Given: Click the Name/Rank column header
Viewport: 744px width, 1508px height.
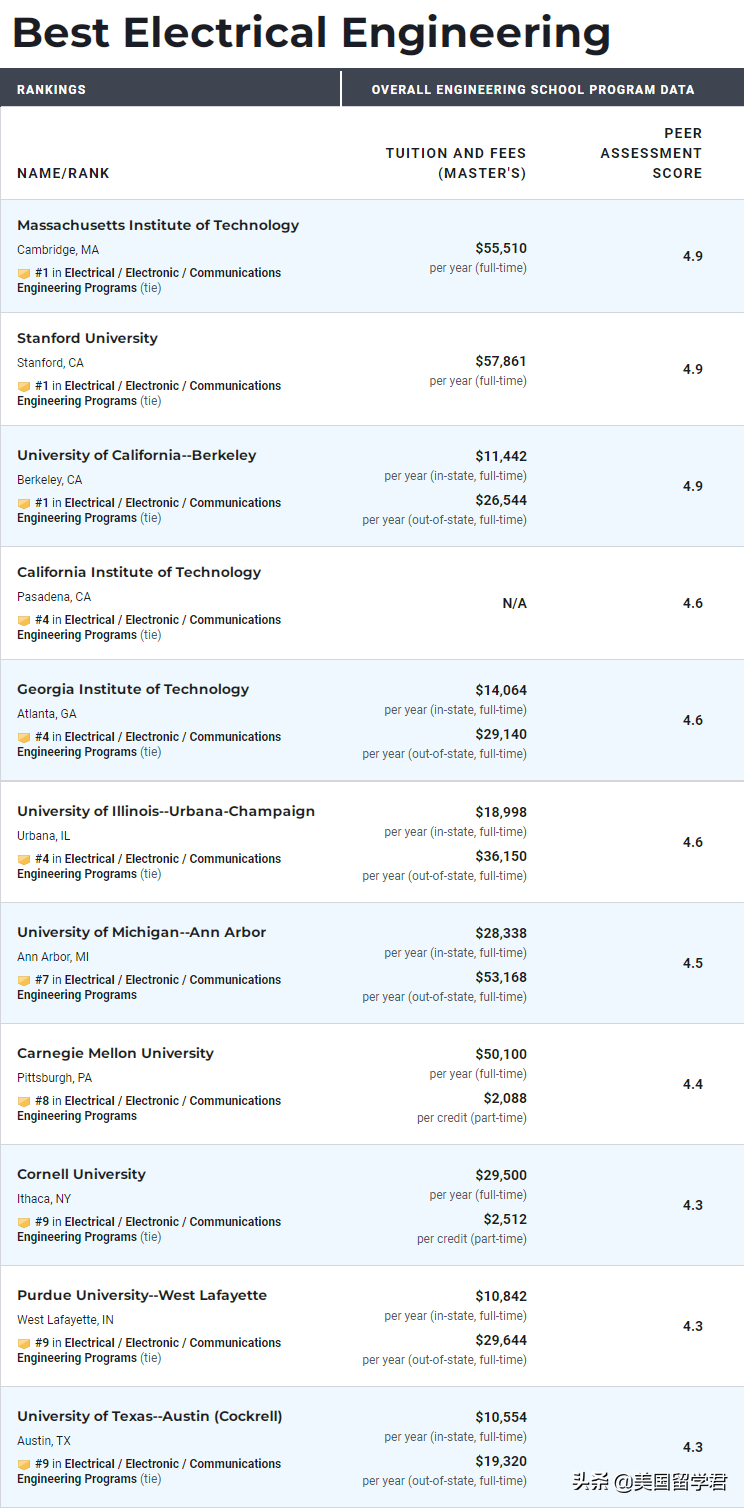Looking at the screenshot, I should pyautogui.click(x=63, y=173).
